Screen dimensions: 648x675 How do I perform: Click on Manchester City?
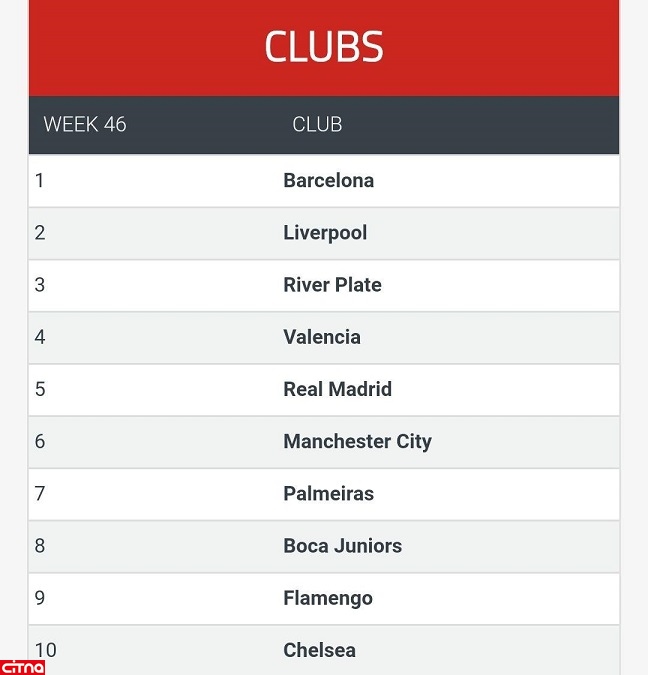(x=357, y=441)
